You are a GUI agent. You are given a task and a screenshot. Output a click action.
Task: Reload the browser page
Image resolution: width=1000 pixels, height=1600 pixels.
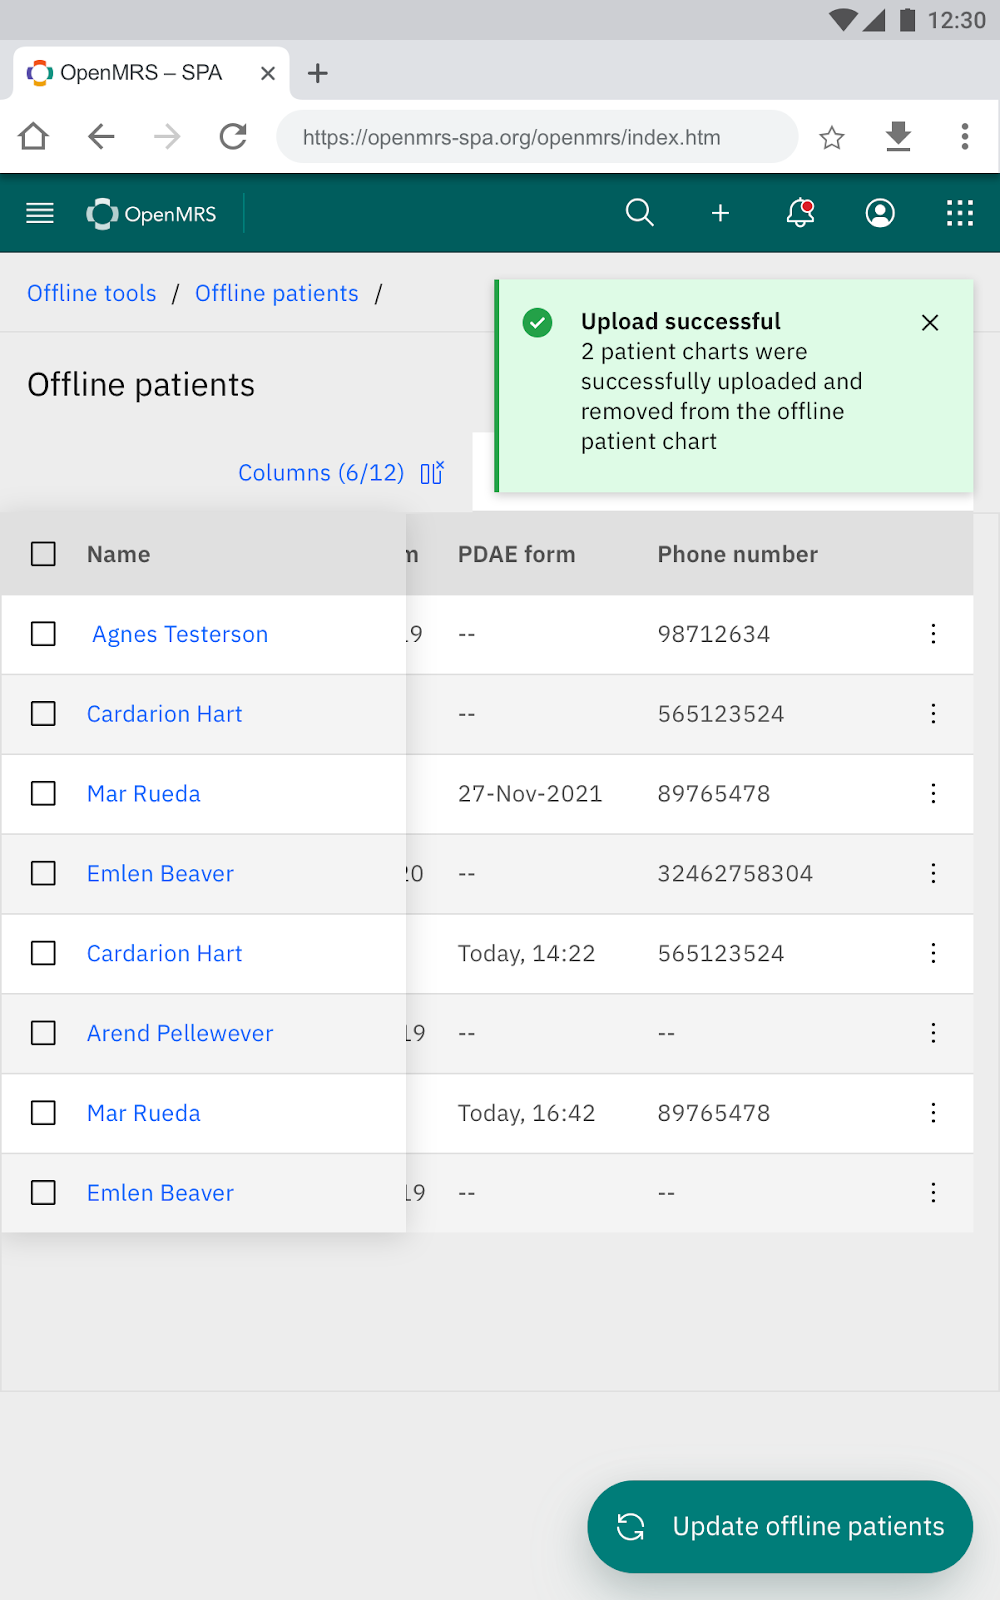click(233, 137)
